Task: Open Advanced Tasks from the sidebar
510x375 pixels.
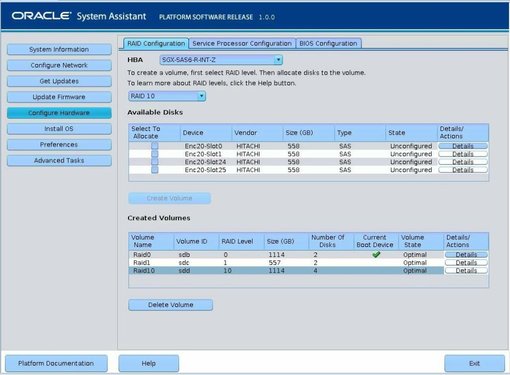Action: [x=59, y=161]
